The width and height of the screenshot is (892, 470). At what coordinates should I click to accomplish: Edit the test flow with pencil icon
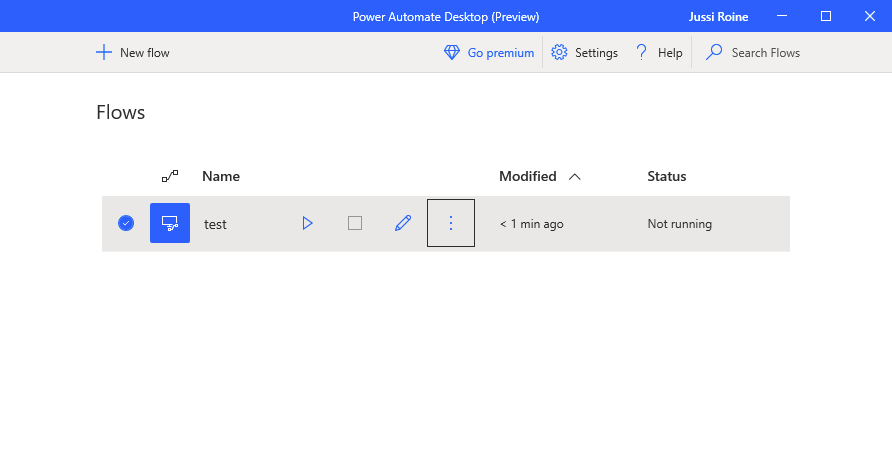click(x=403, y=223)
